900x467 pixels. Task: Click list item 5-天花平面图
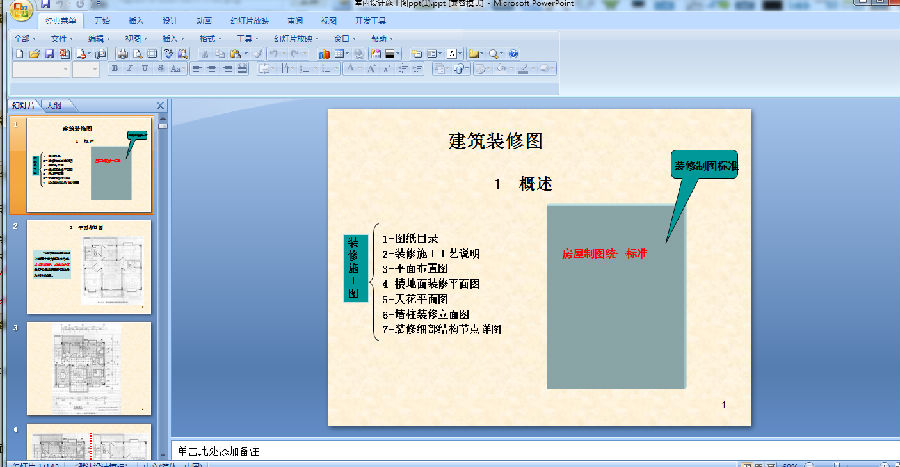coord(415,299)
